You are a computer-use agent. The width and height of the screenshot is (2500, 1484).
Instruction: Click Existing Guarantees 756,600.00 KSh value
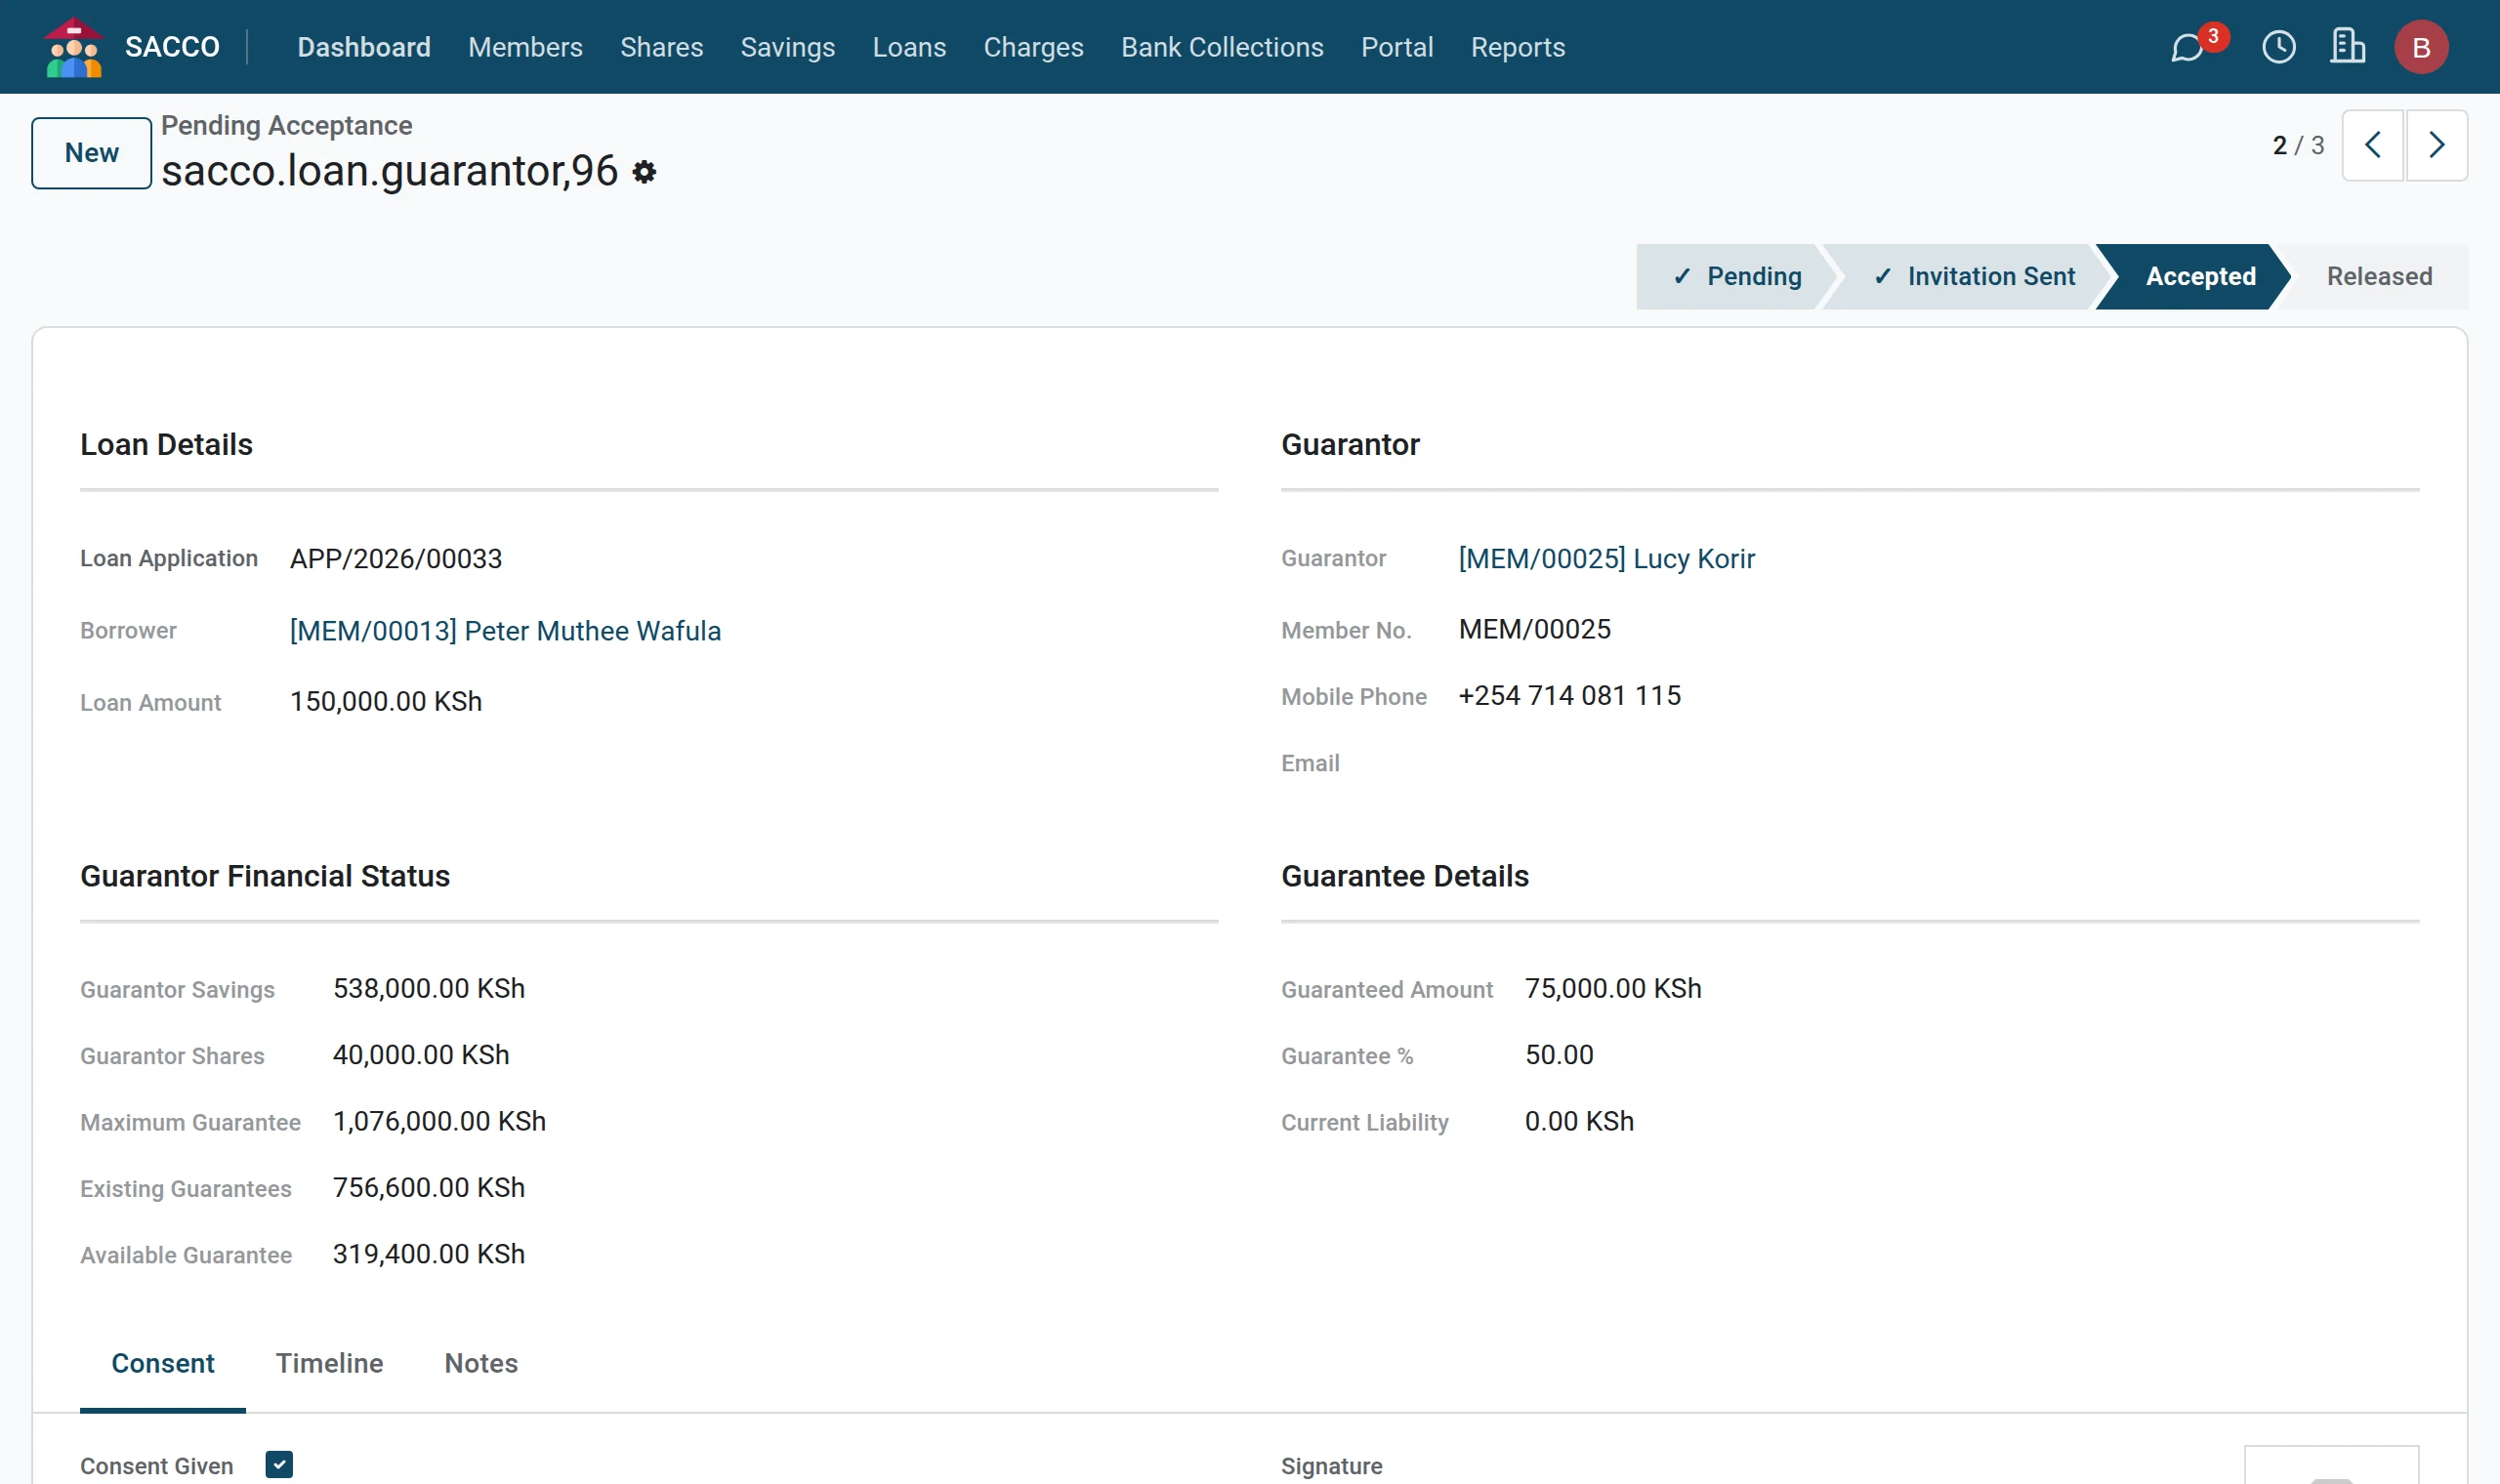(x=429, y=1187)
